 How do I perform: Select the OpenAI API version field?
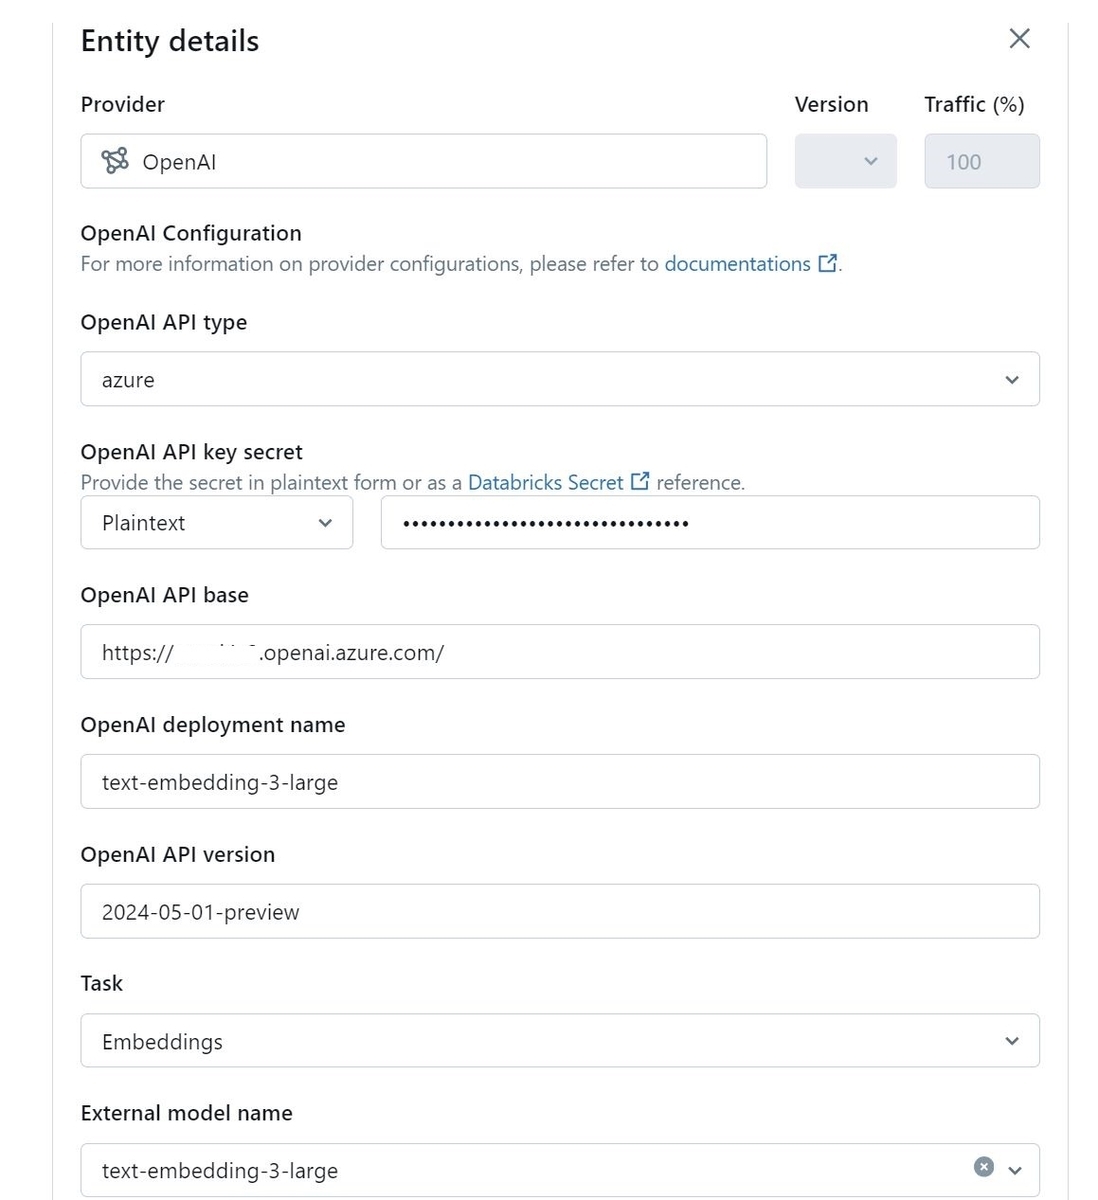[560, 911]
